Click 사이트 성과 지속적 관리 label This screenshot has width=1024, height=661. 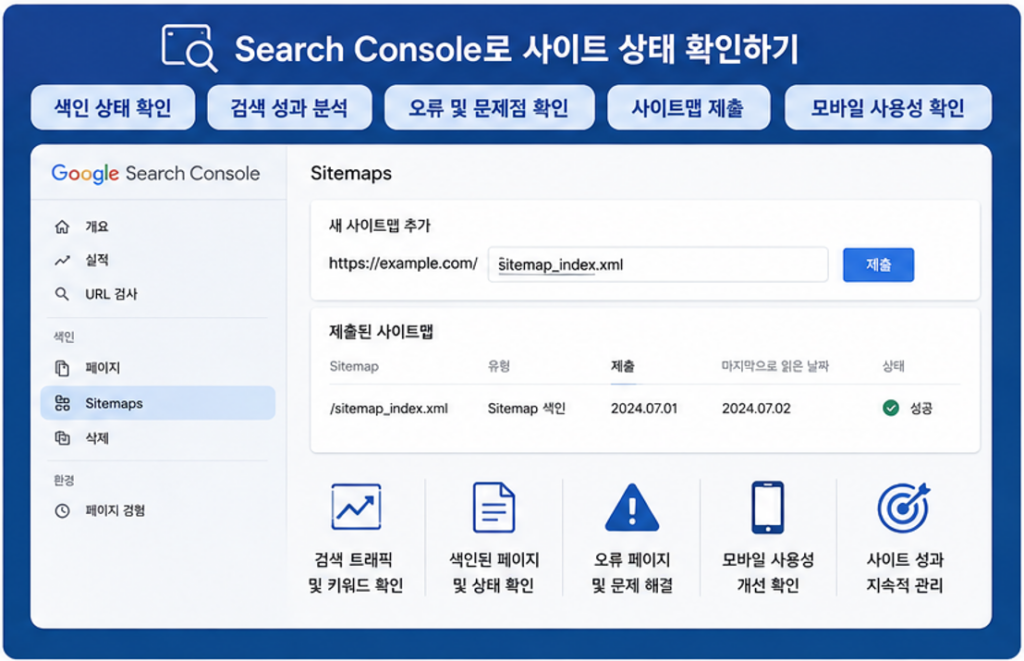904,572
